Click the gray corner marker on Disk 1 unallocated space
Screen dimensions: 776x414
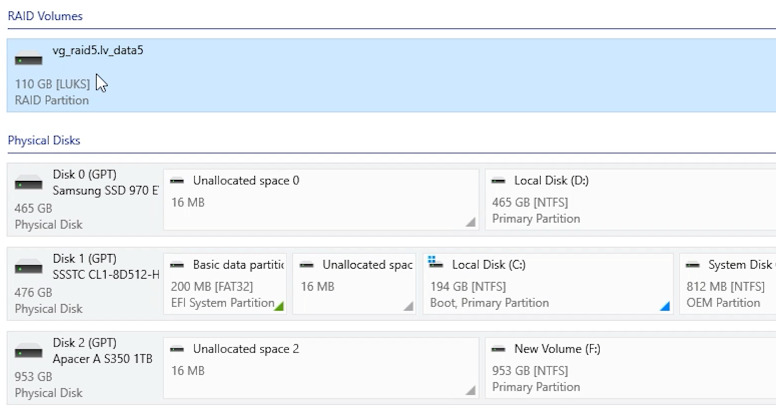(408, 306)
